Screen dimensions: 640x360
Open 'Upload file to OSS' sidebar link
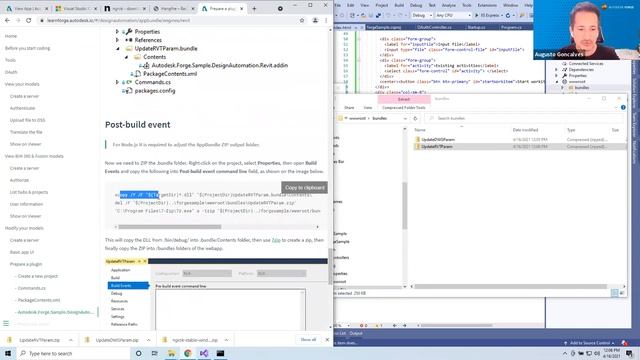click(27, 120)
